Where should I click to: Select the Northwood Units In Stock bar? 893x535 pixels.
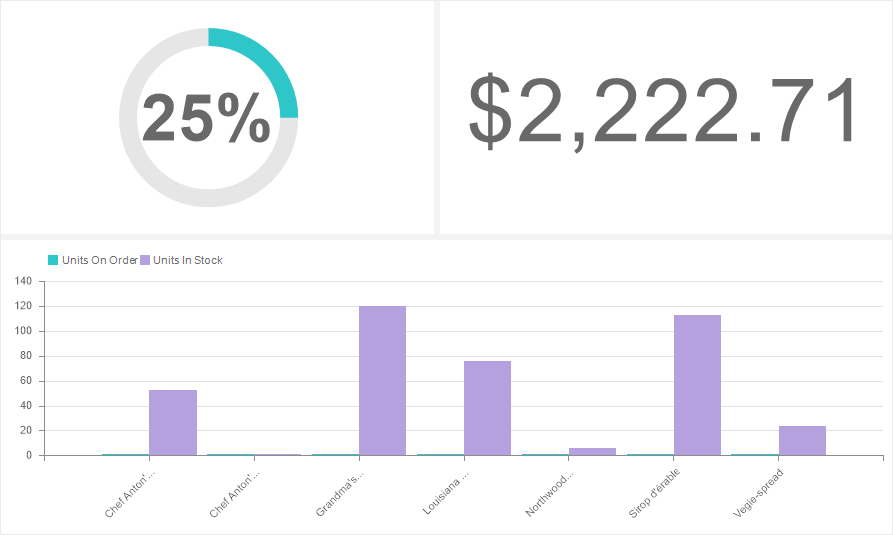pos(592,452)
